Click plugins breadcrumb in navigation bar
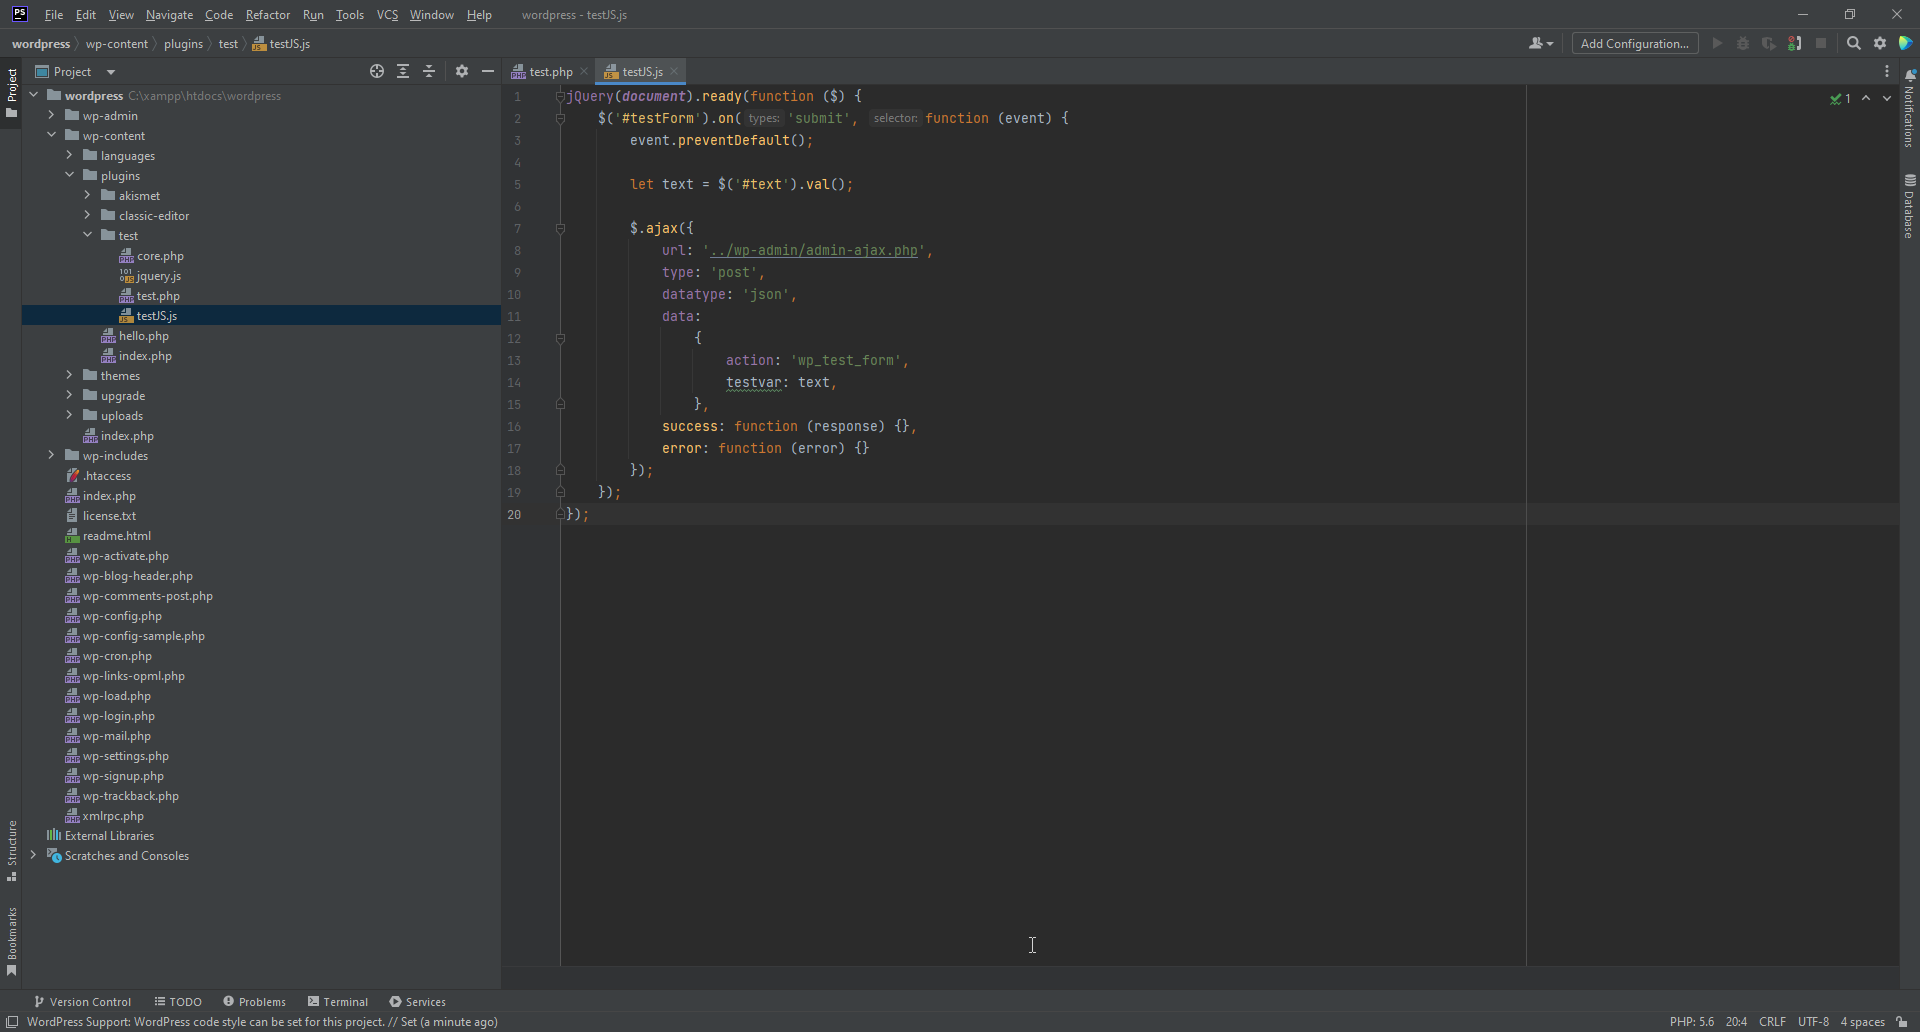This screenshot has width=1920, height=1032. point(183,44)
